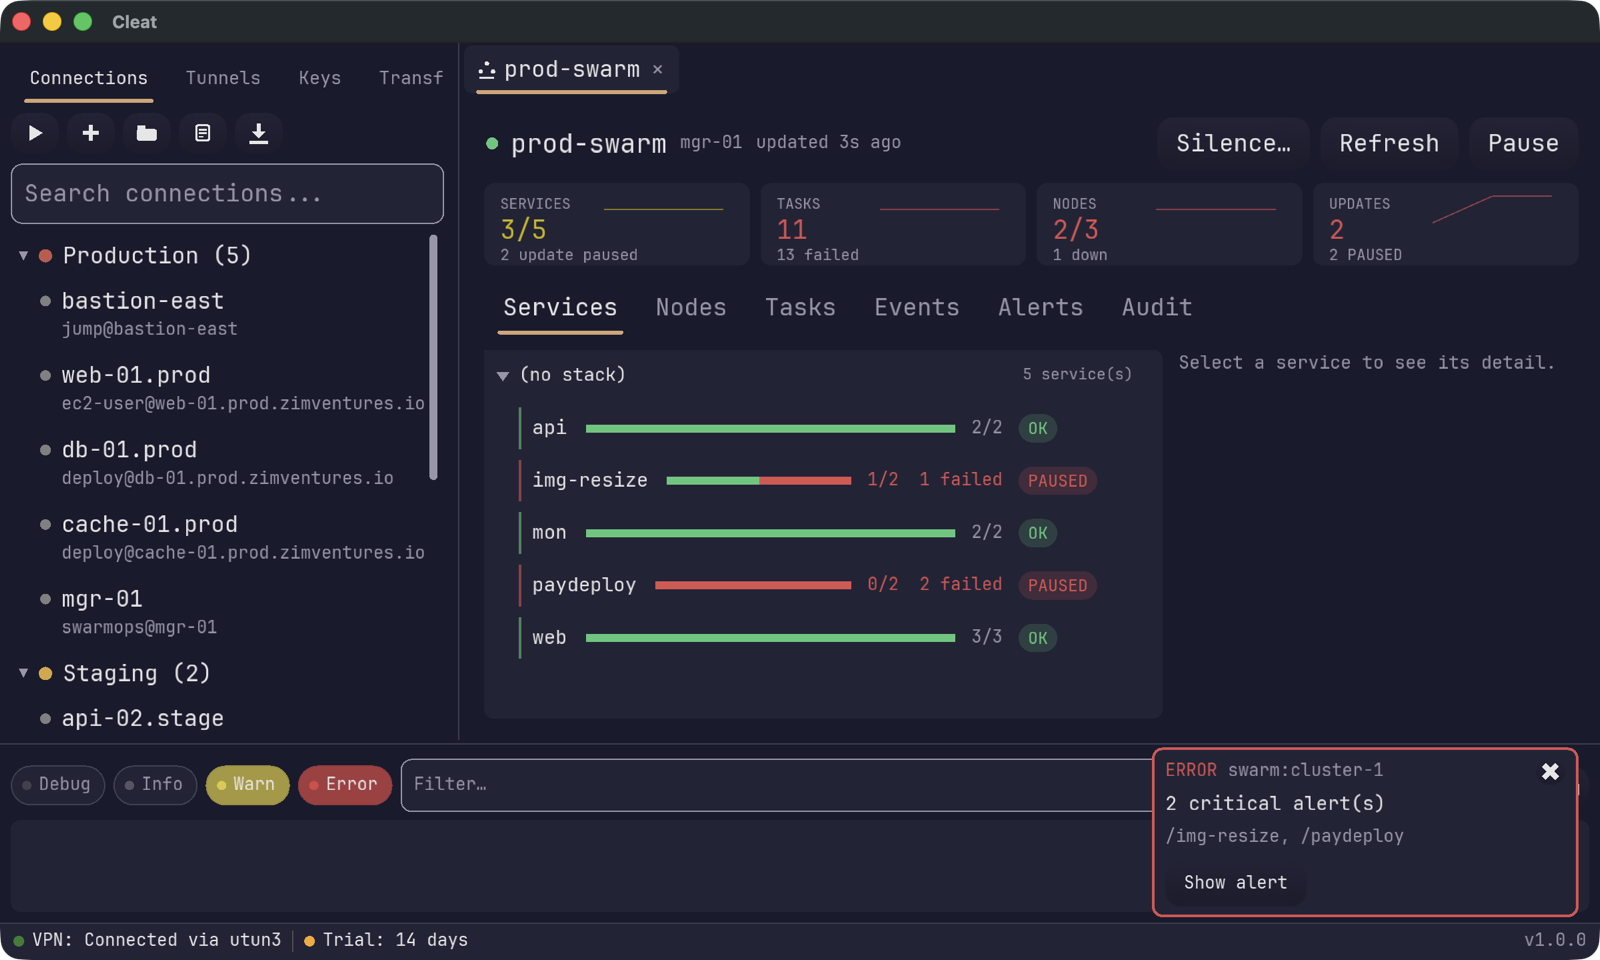Click the Search connections field
This screenshot has width=1600, height=960.
(227, 194)
